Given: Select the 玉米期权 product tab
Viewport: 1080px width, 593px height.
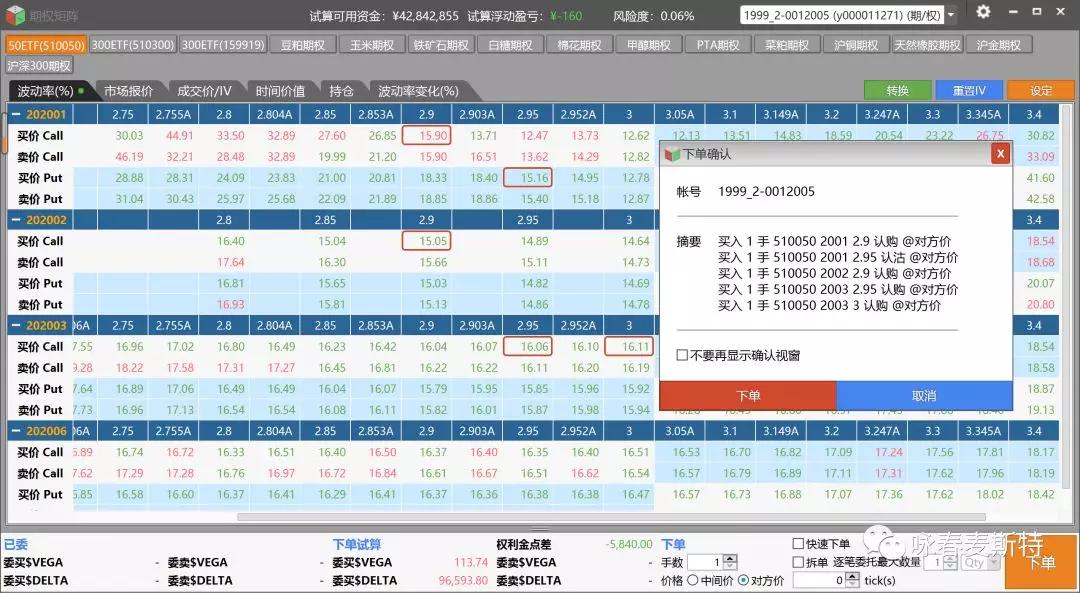Looking at the screenshot, I should pos(372,45).
